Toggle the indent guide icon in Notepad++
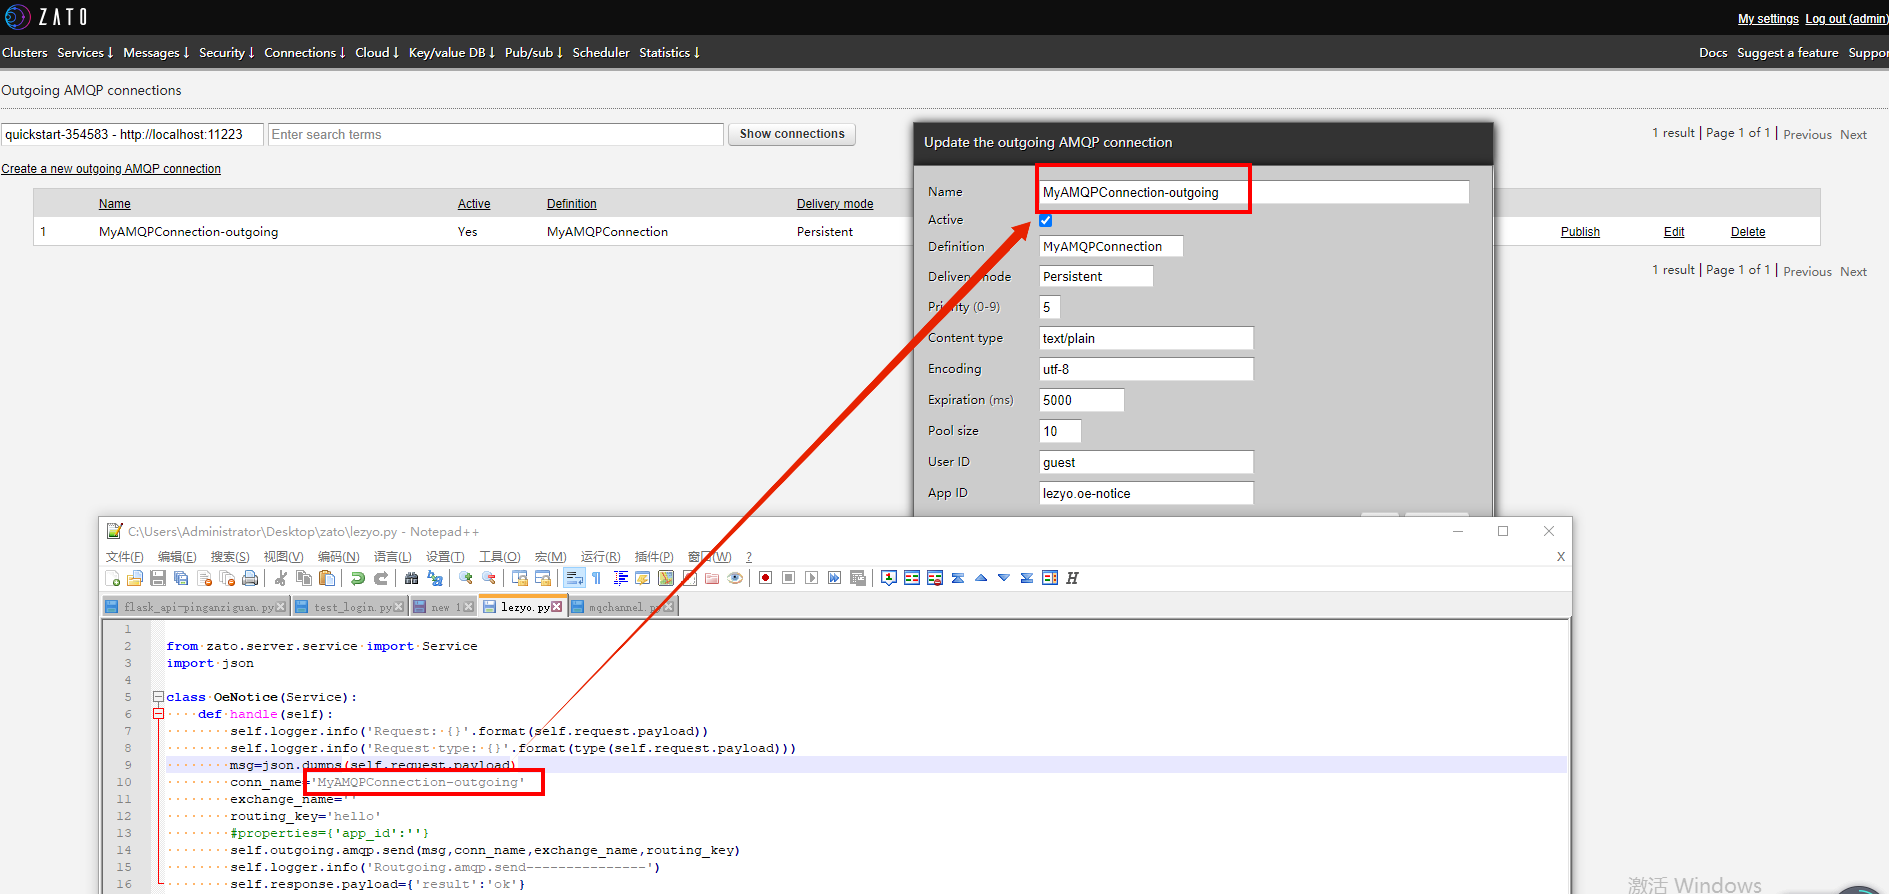 [620, 578]
